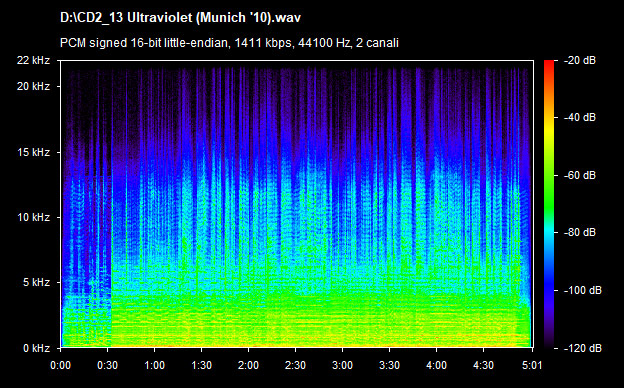This screenshot has width=624, height=388.
Task: Click the 22 kHz frequency axis label
Action: click(33, 60)
